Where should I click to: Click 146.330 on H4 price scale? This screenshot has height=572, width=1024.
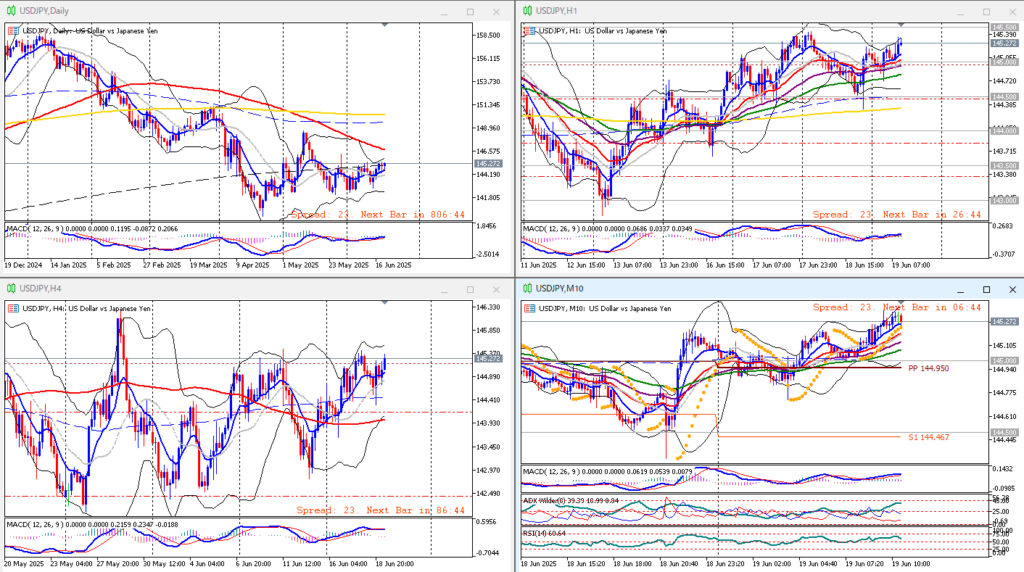pos(489,307)
